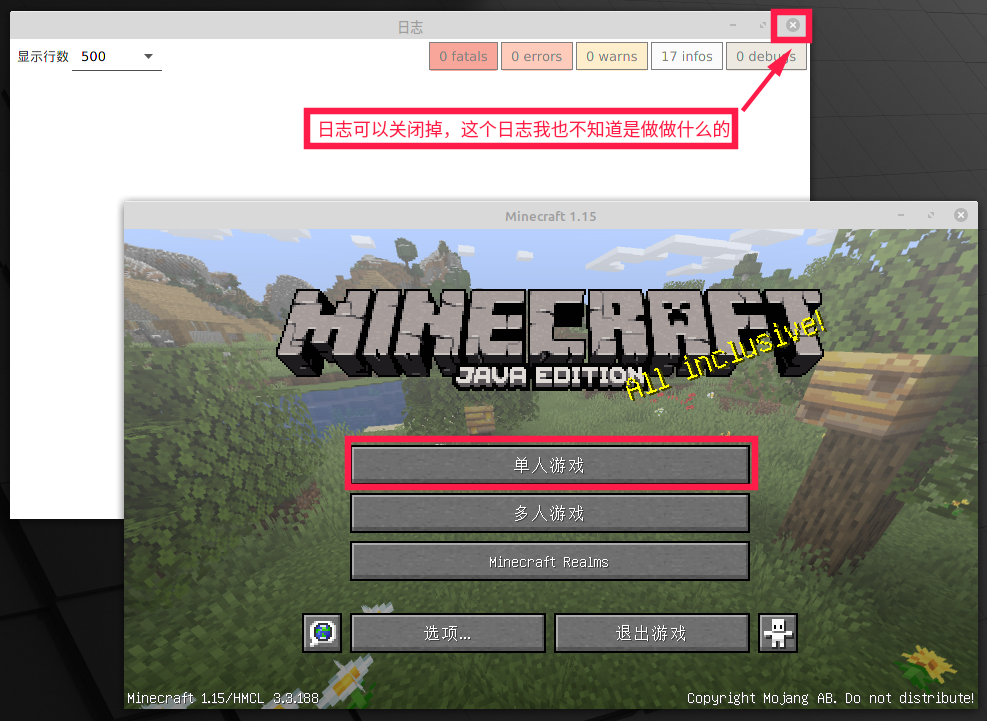Image resolution: width=987 pixels, height=721 pixels.
Task: Toggle the 0 debugs log filter
Action: (x=766, y=56)
